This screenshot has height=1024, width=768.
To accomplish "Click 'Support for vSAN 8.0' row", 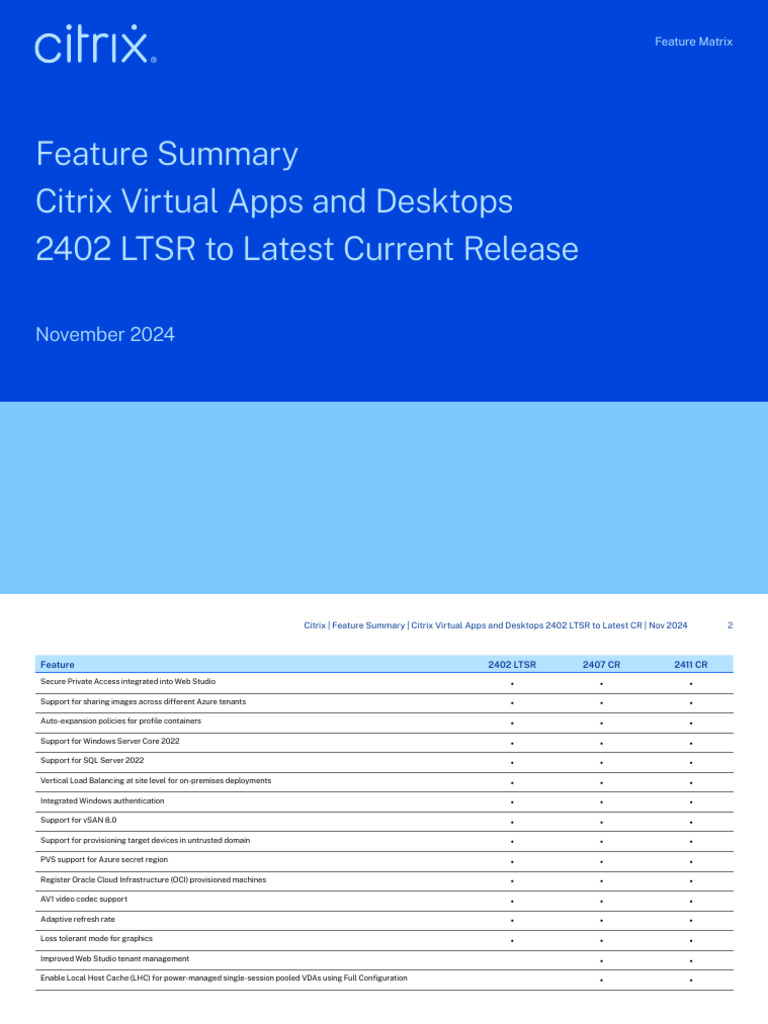I will coord(384,822).
